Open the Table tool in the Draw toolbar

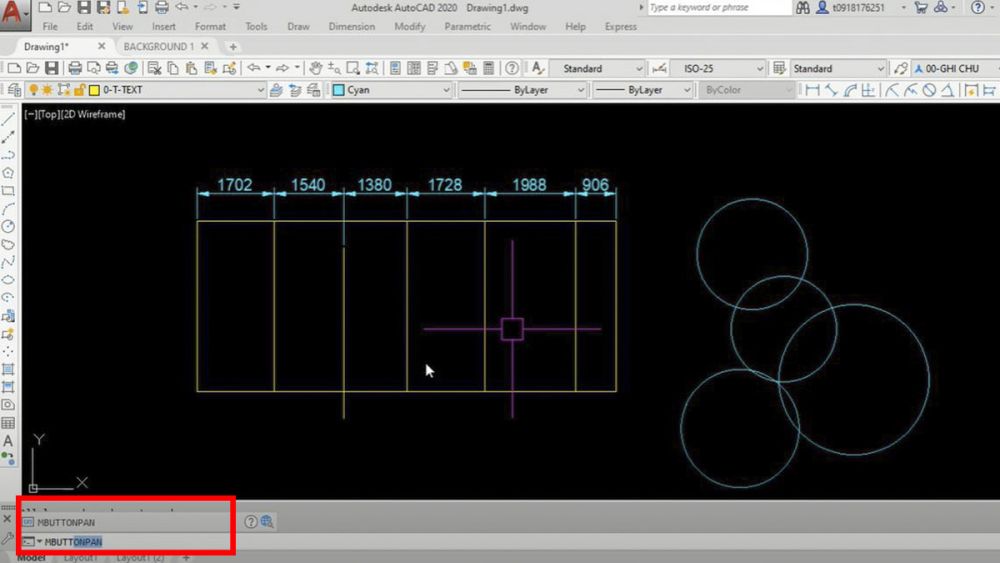(8, 423)
